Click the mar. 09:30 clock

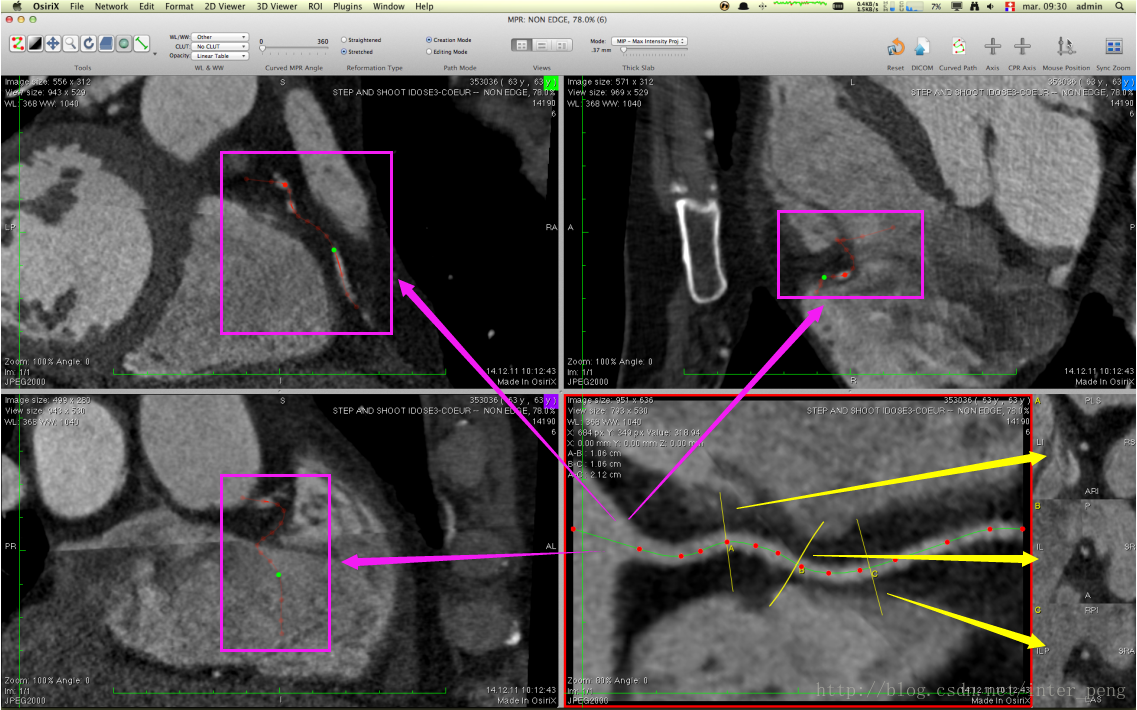tap(1044, 7)
